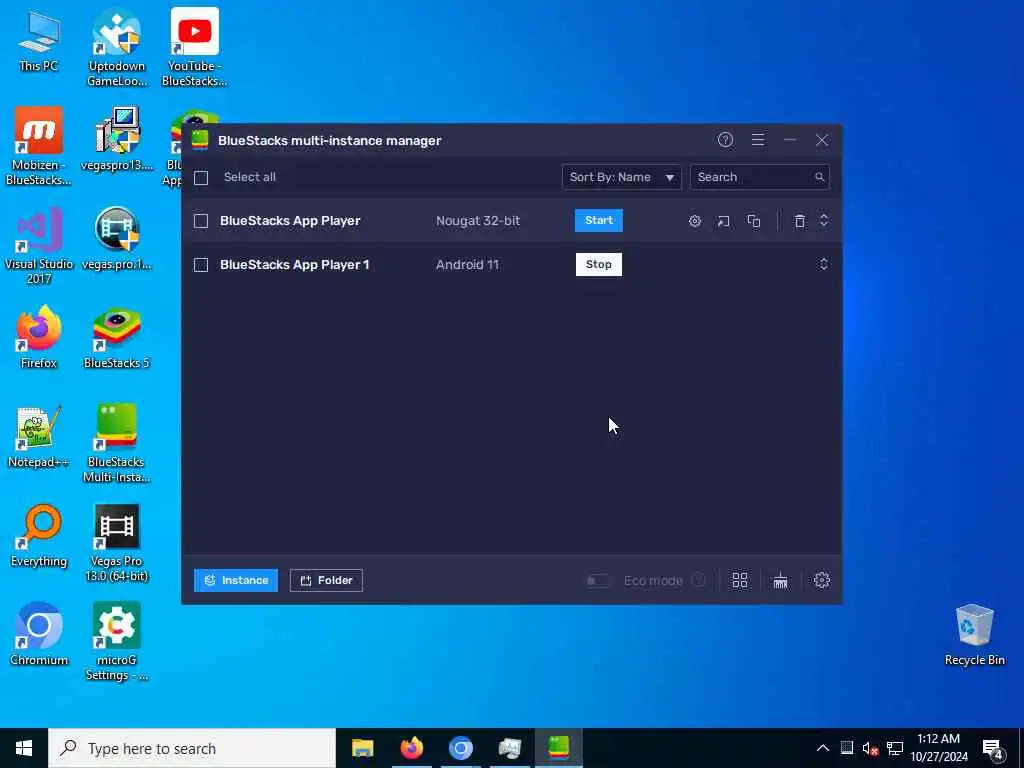
Task: Click the disk cleanup broom icon
Action: pos(780,580)
